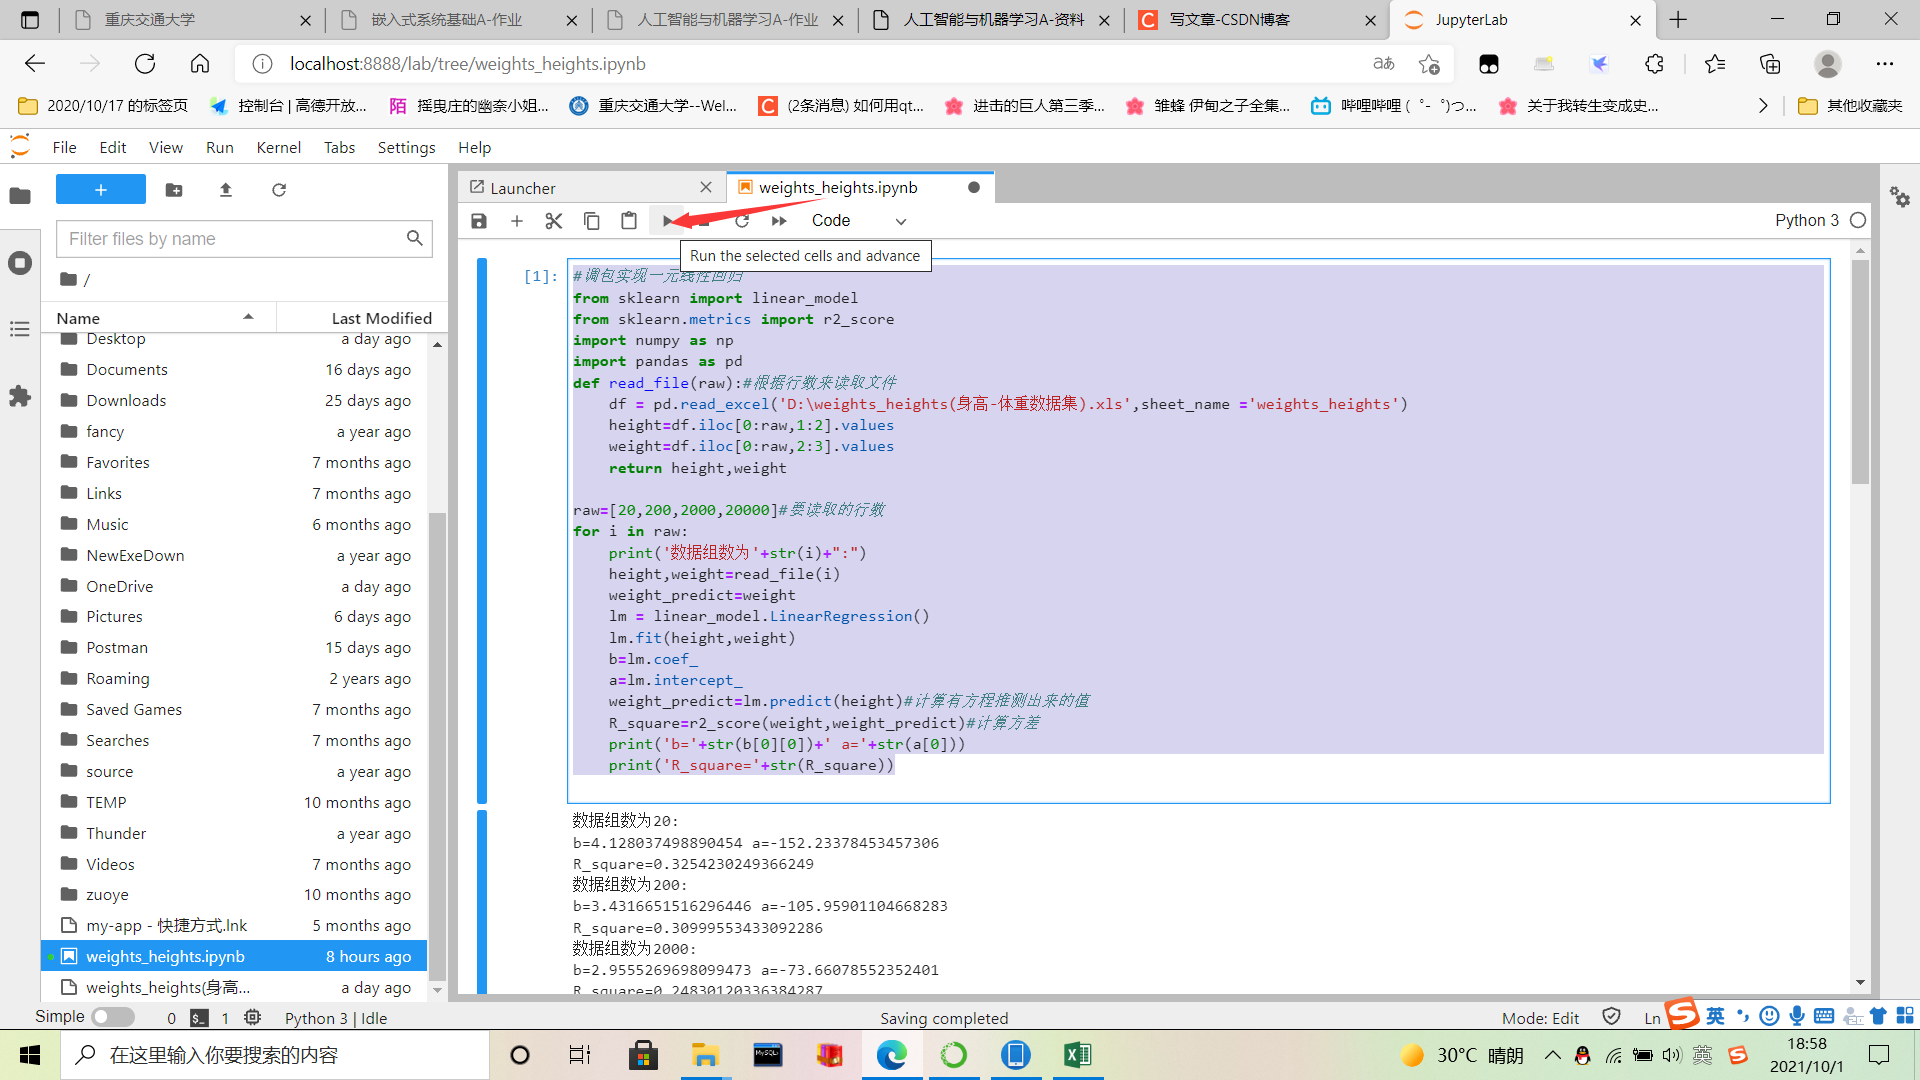
Task: Paste cells from clipboard
Action: pyautogui.click(x=629, y=221)
